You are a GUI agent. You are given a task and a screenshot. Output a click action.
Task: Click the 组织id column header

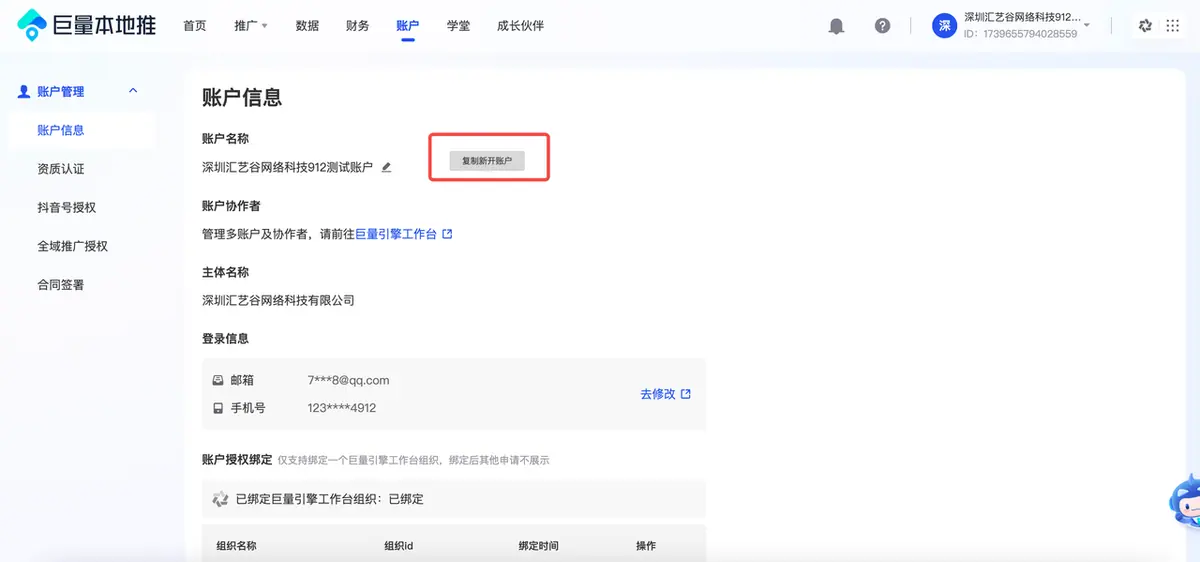(x=398, y=546)
